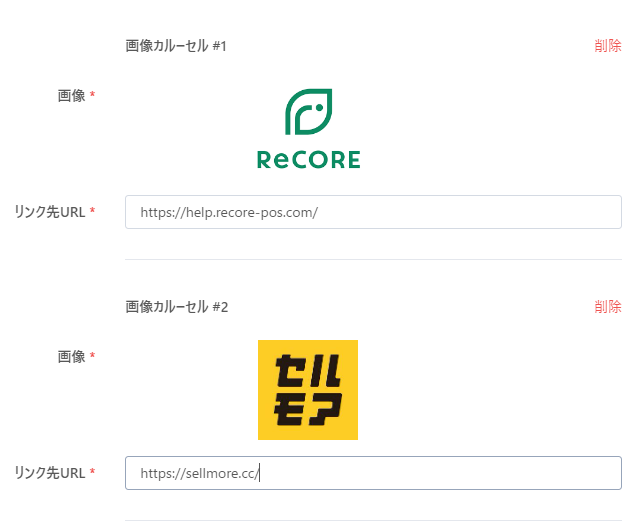Click the required asterisk by first リンク先URL

(92, 211)
